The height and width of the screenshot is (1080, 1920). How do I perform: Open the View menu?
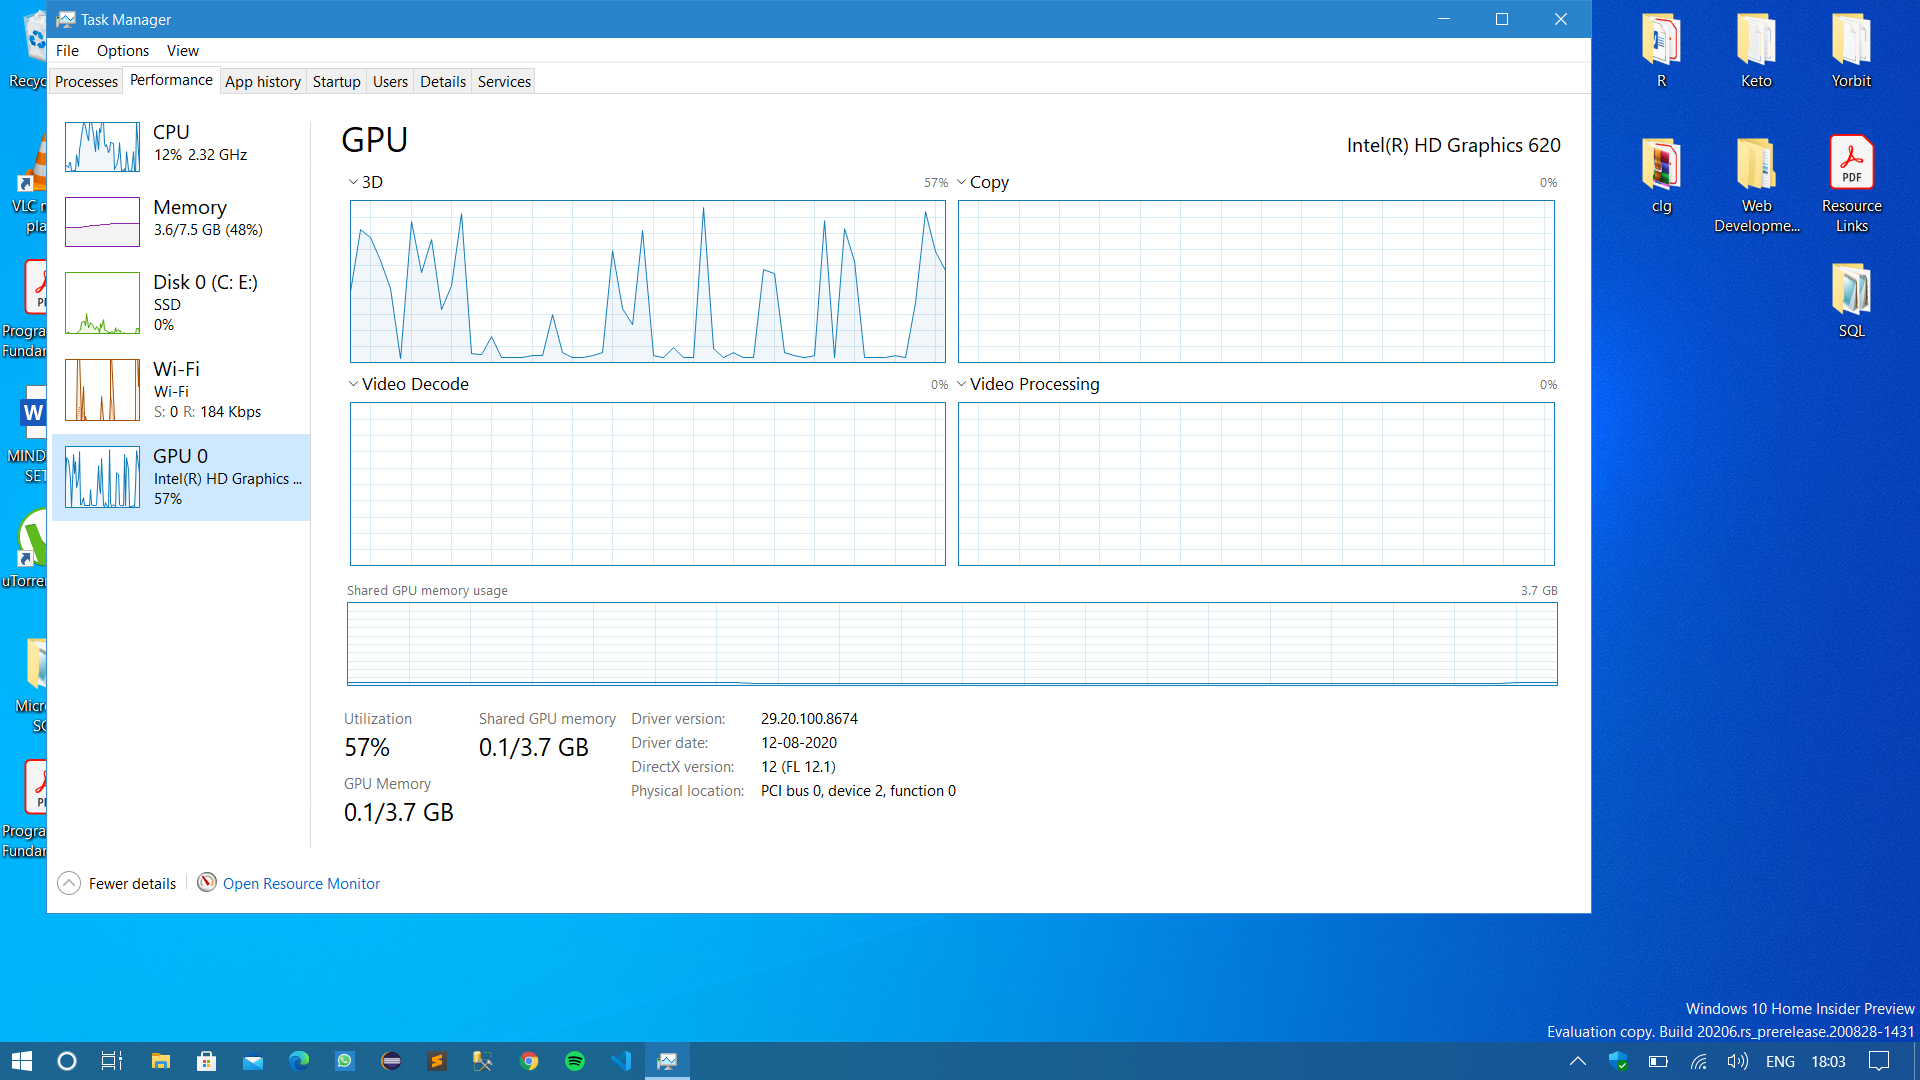point(182,50)
